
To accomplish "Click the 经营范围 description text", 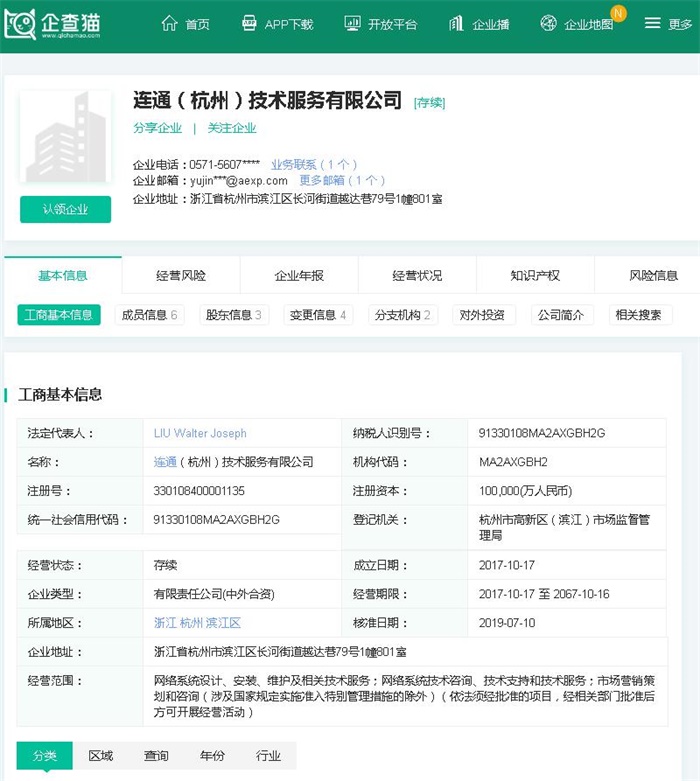I will coord(404,696).
